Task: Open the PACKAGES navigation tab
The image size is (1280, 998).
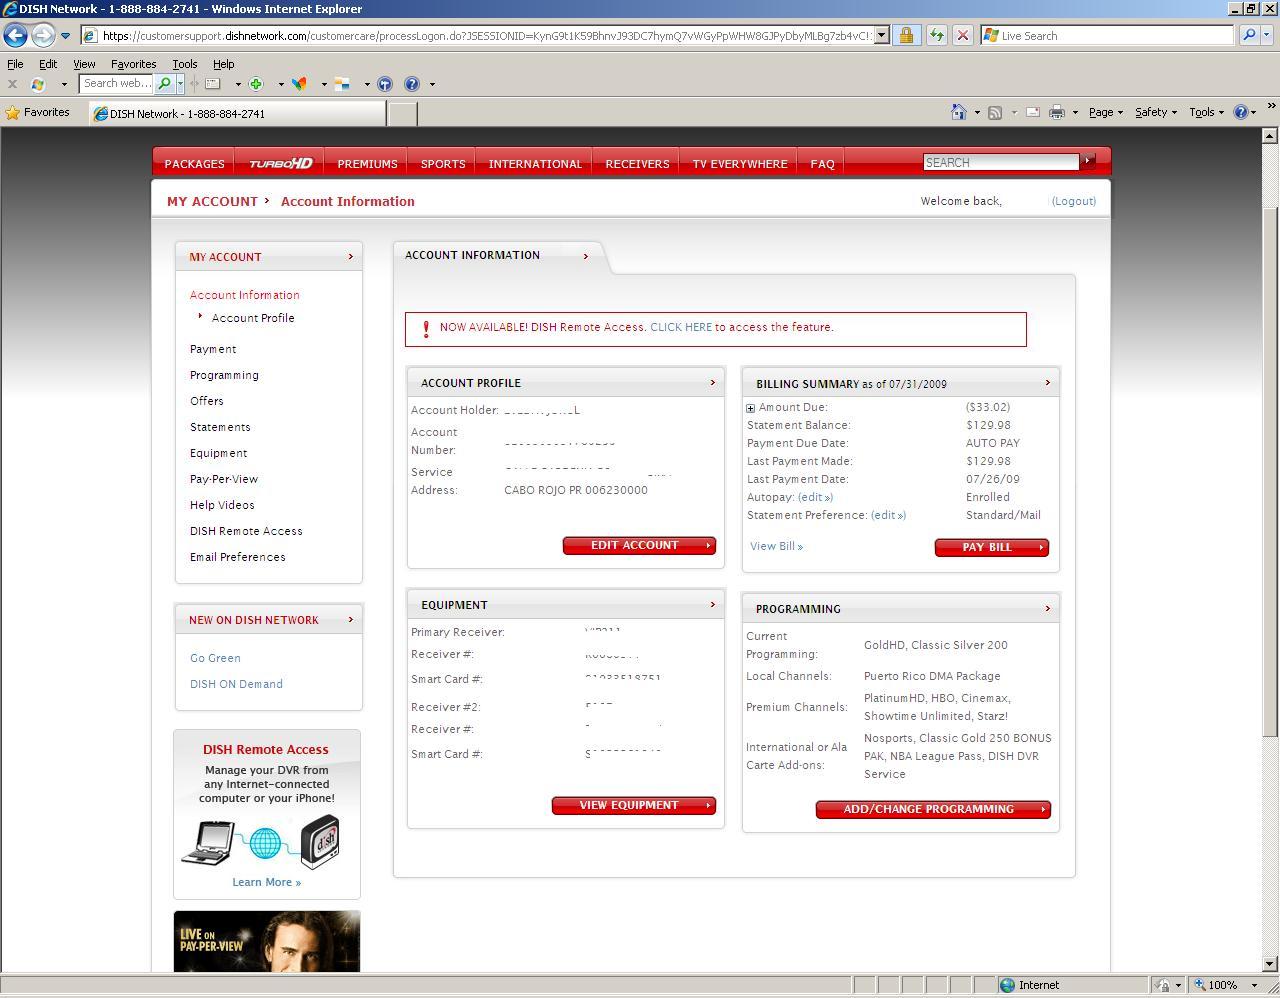Action: pyautogui.click(x=194, y=163)
